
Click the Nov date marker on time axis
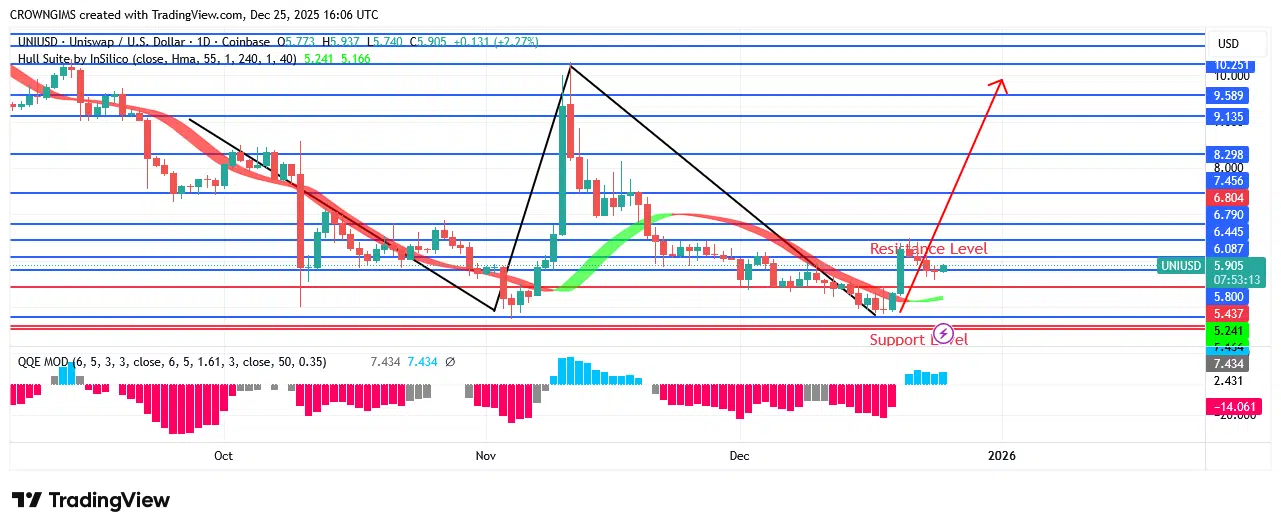(486, 455)
